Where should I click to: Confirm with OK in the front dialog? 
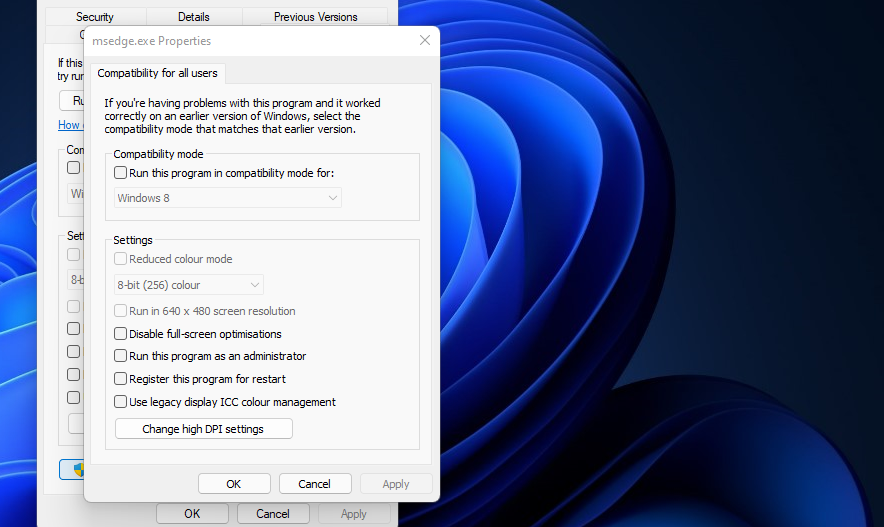(234, 484)
